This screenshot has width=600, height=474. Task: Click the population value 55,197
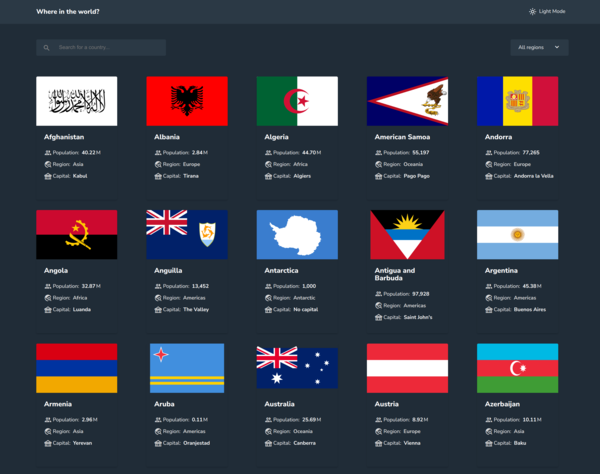pos(421,153)
